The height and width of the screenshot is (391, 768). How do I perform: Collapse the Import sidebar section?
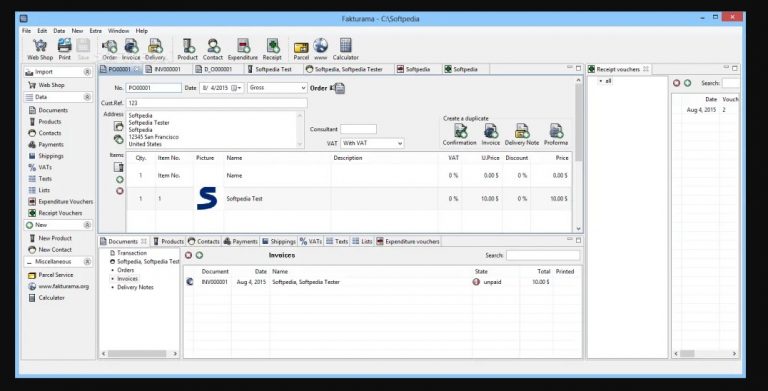[87, 72]
